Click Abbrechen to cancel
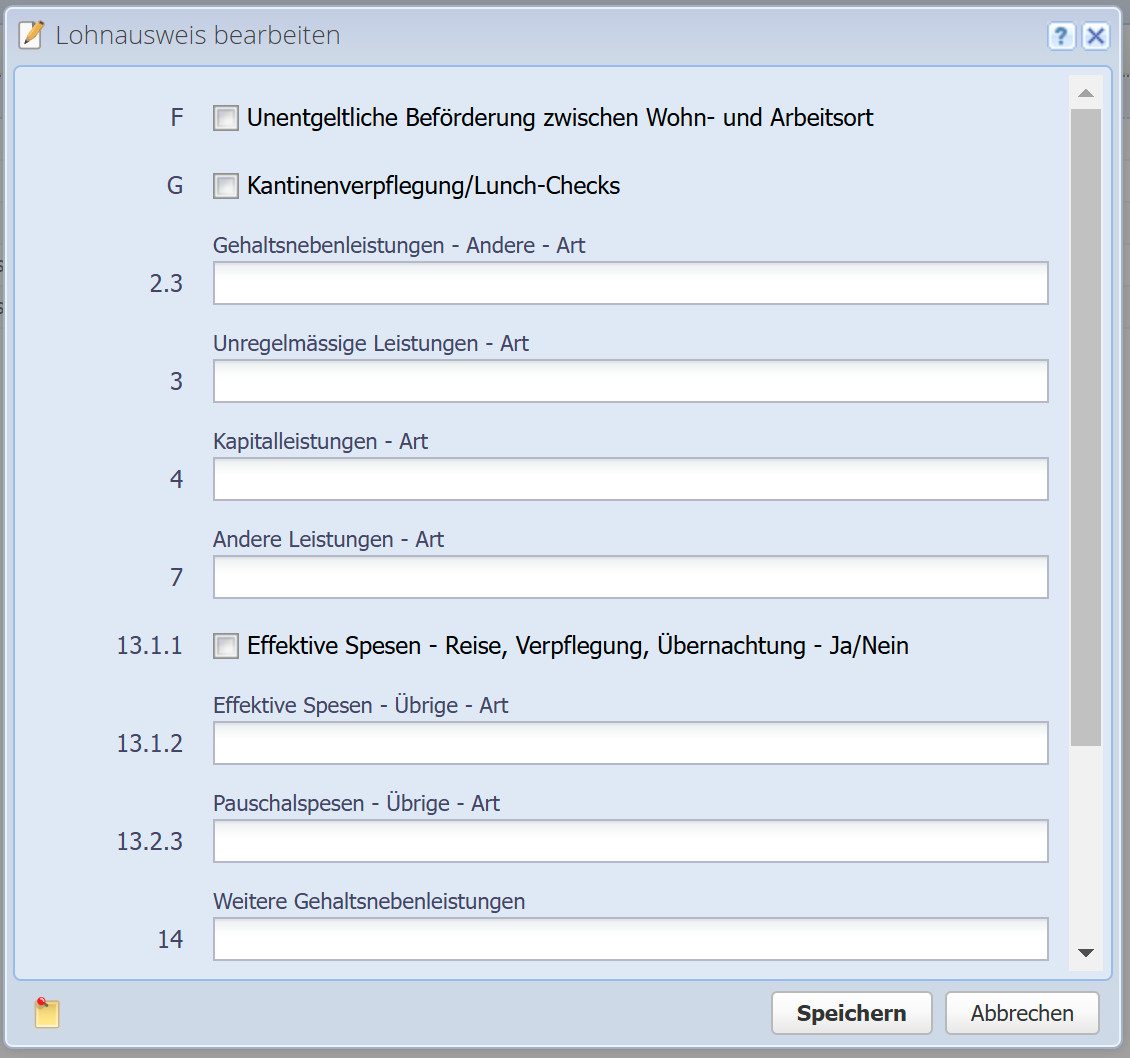 (x=1021, y=1013)
